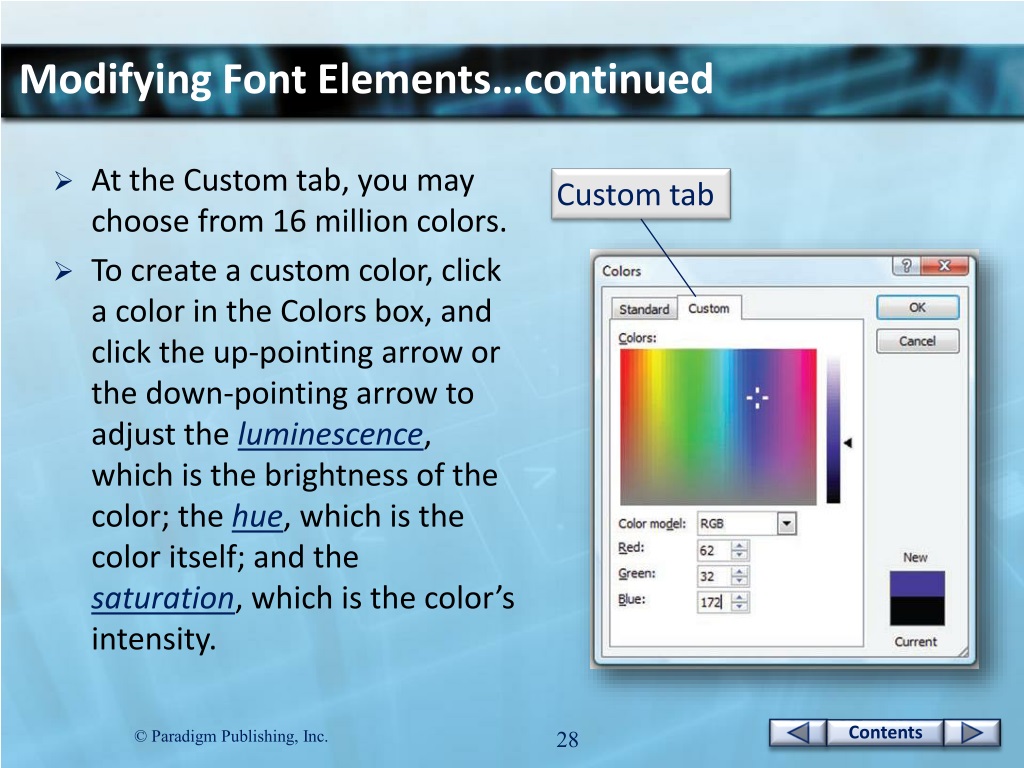The image size is (1024, 768).
Task: Open the Colors dialog help question mark
Action: coord(906,265)
